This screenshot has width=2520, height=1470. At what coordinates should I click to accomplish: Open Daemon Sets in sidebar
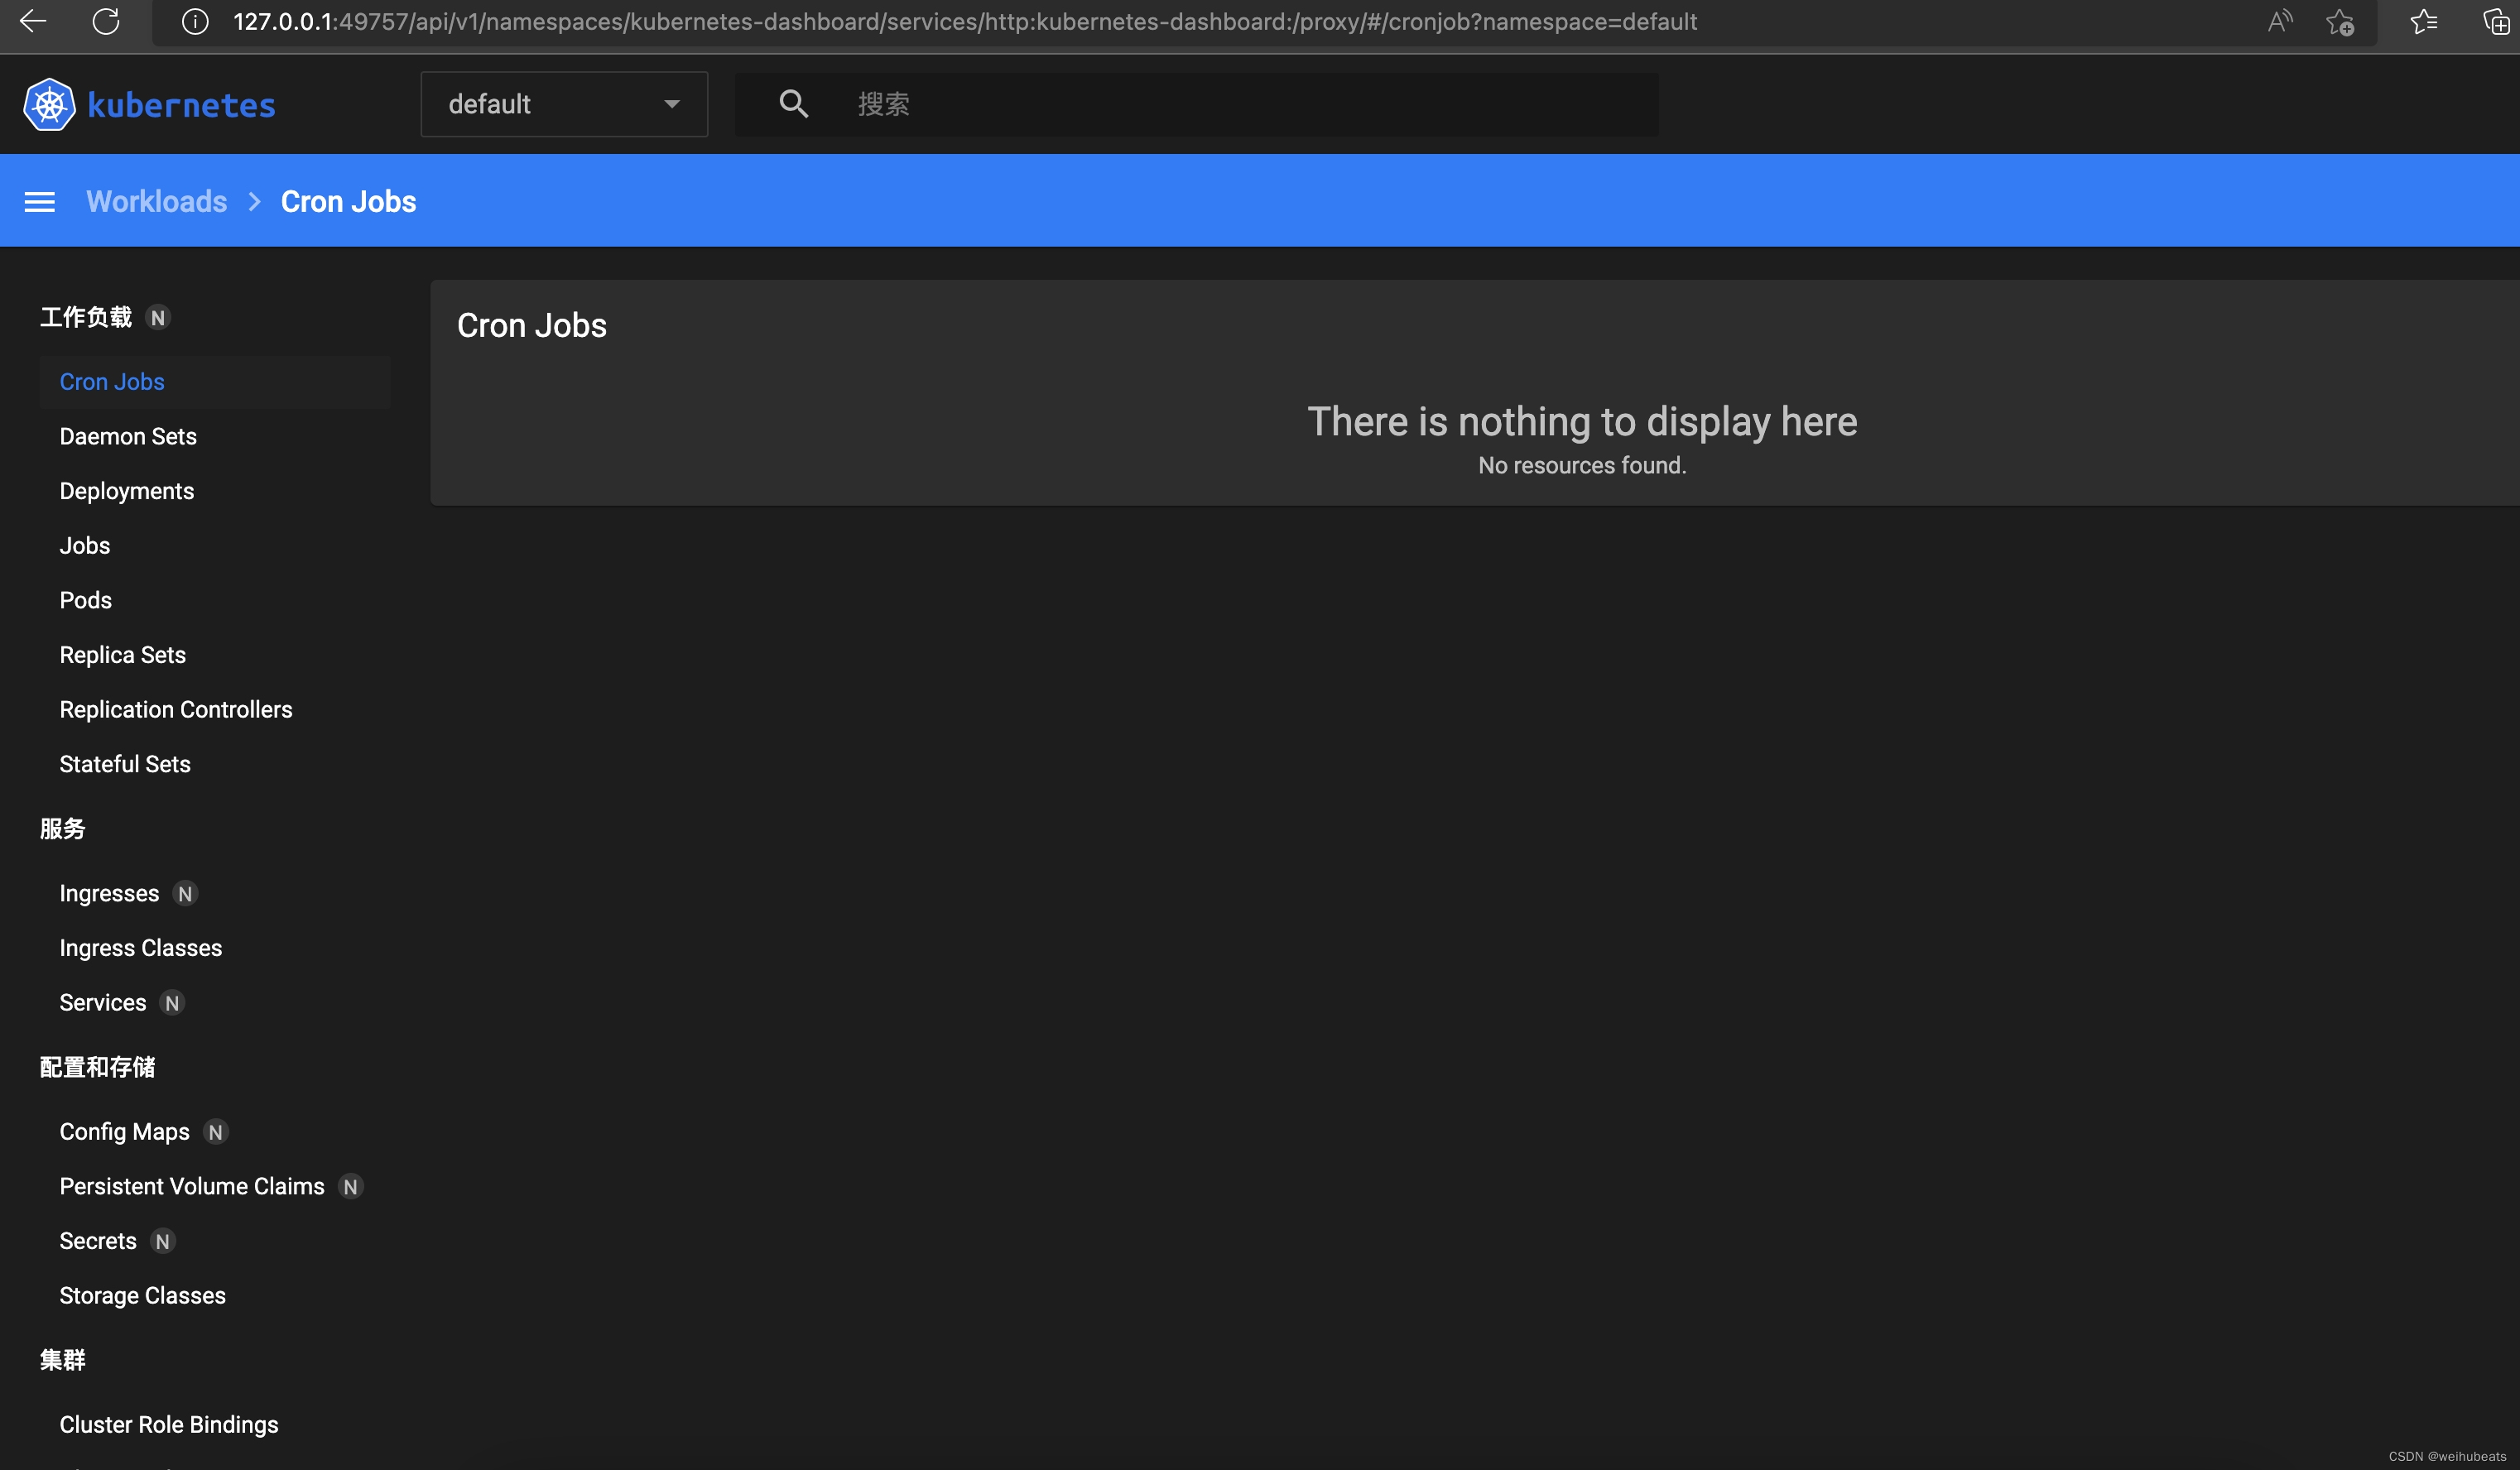(128, 436)
